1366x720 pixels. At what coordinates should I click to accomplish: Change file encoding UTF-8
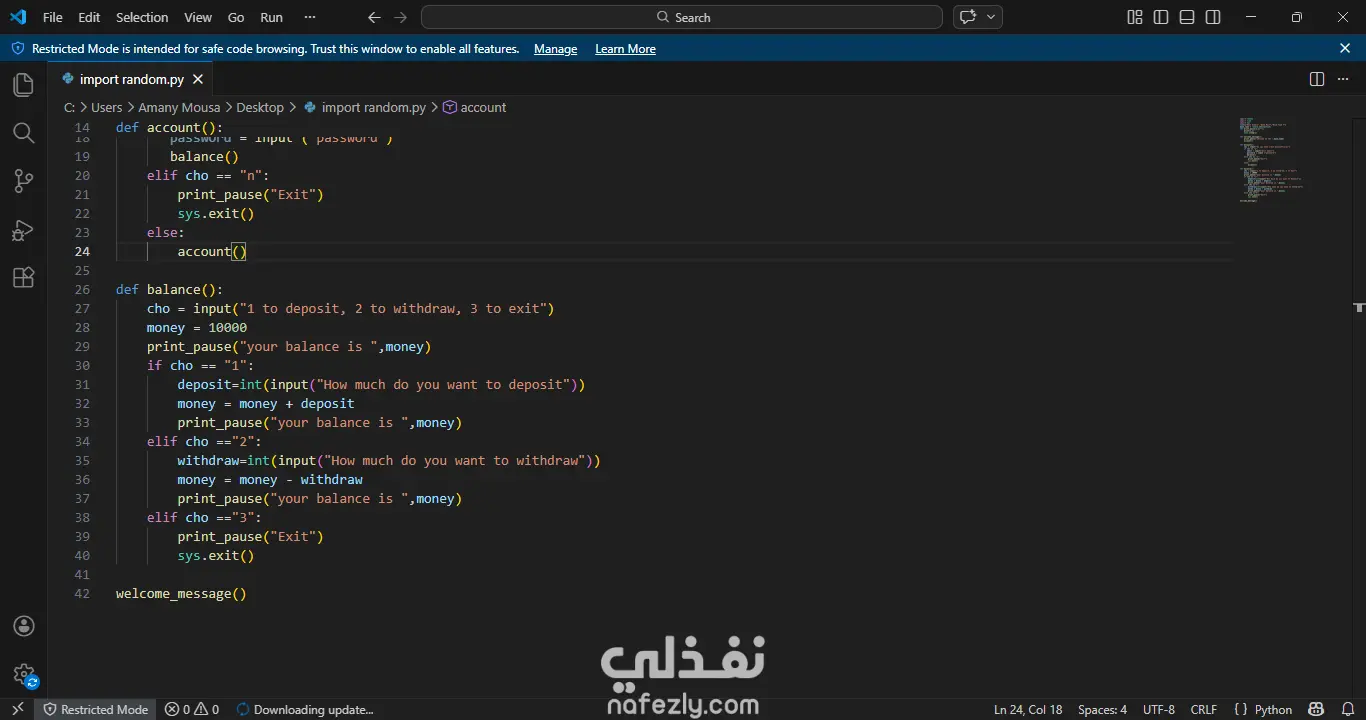pyautogui.click(x=1159, y=709)
